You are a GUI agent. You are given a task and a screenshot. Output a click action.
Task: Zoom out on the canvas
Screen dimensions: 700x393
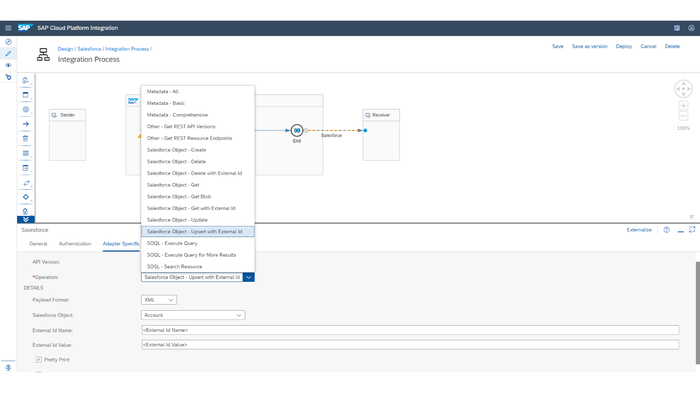(683, 116)
